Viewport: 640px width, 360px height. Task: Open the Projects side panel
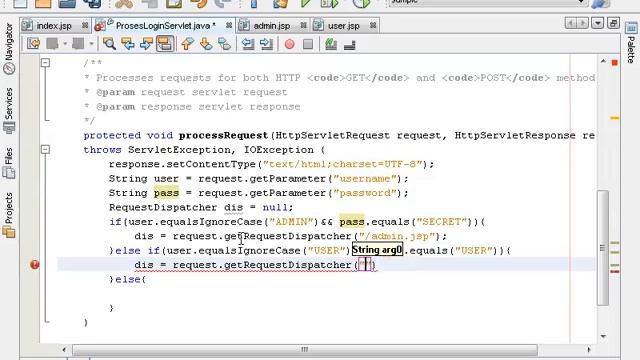coord(9,215)
